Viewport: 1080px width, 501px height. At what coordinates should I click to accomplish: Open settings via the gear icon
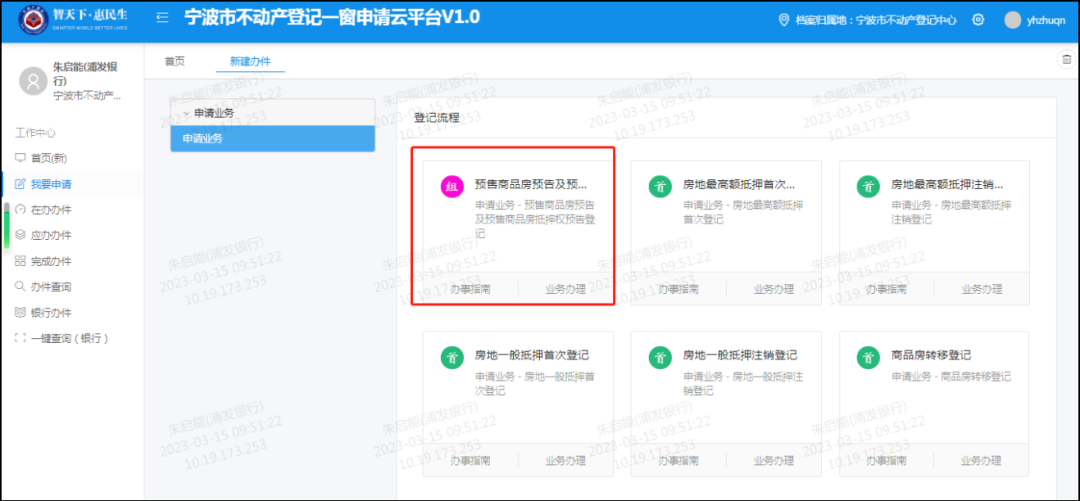pyautogui.click(x=977, y=19)
